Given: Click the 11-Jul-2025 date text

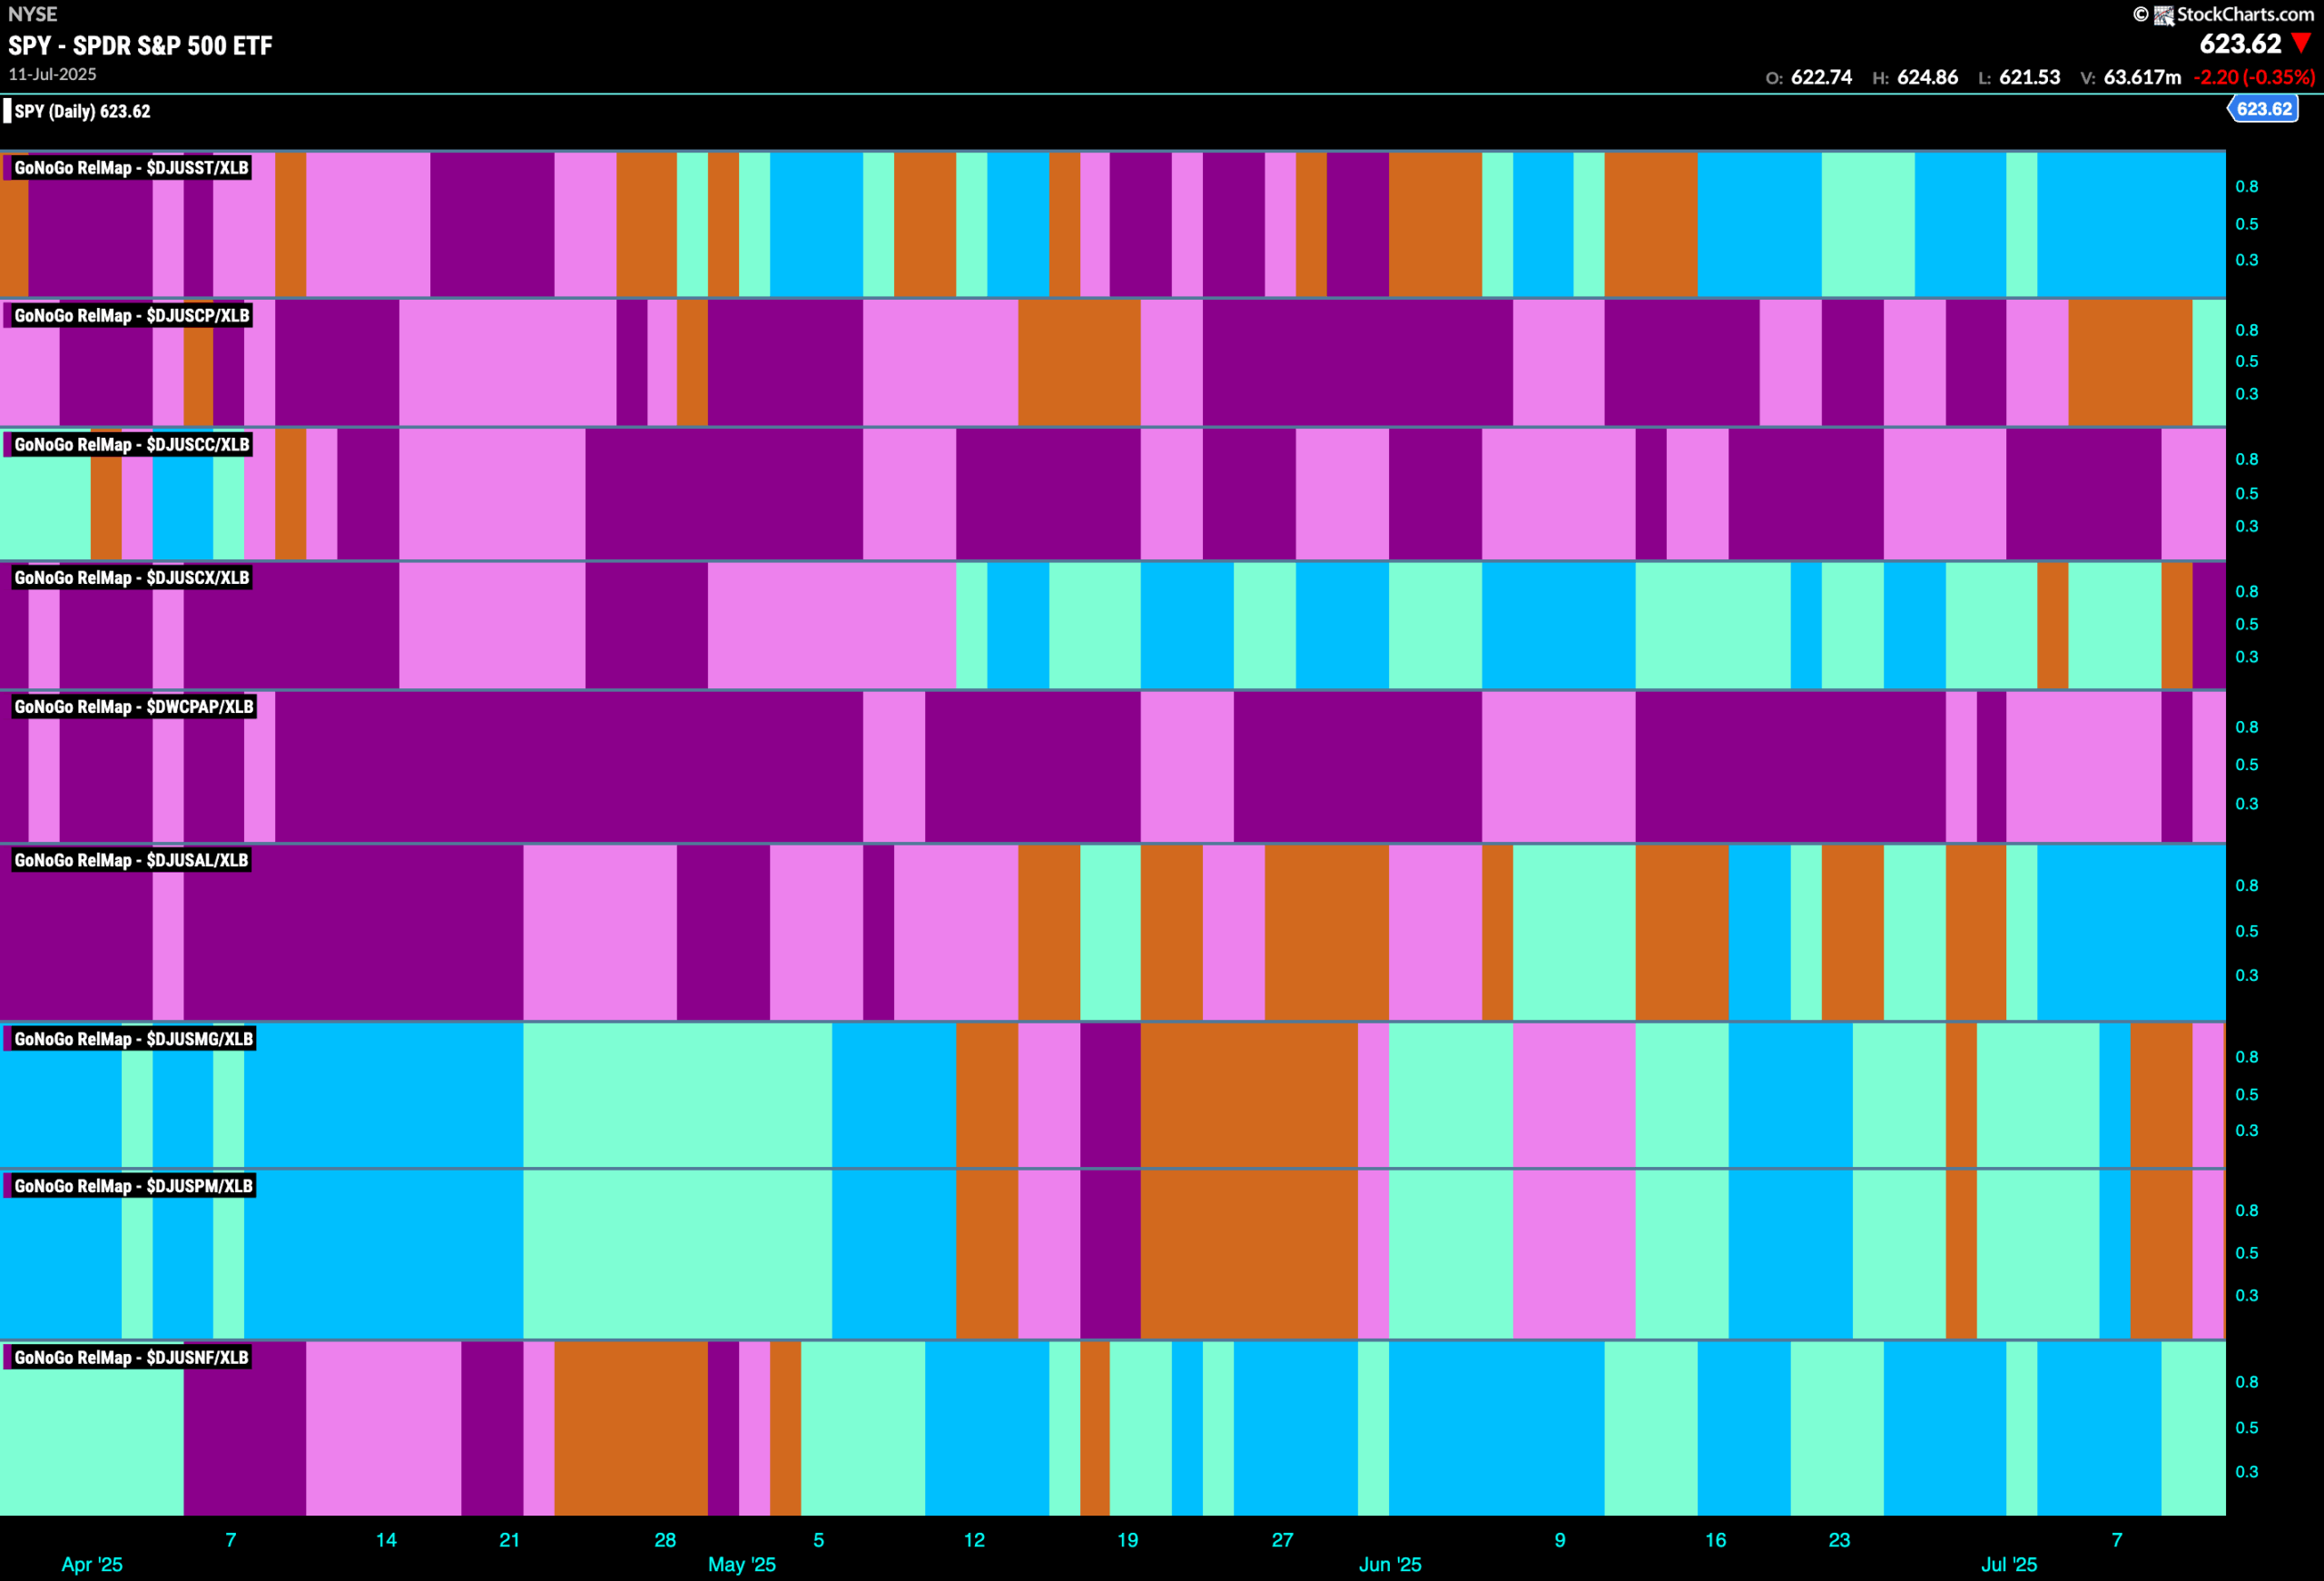Looking at the screenshot, I should 53,75.
